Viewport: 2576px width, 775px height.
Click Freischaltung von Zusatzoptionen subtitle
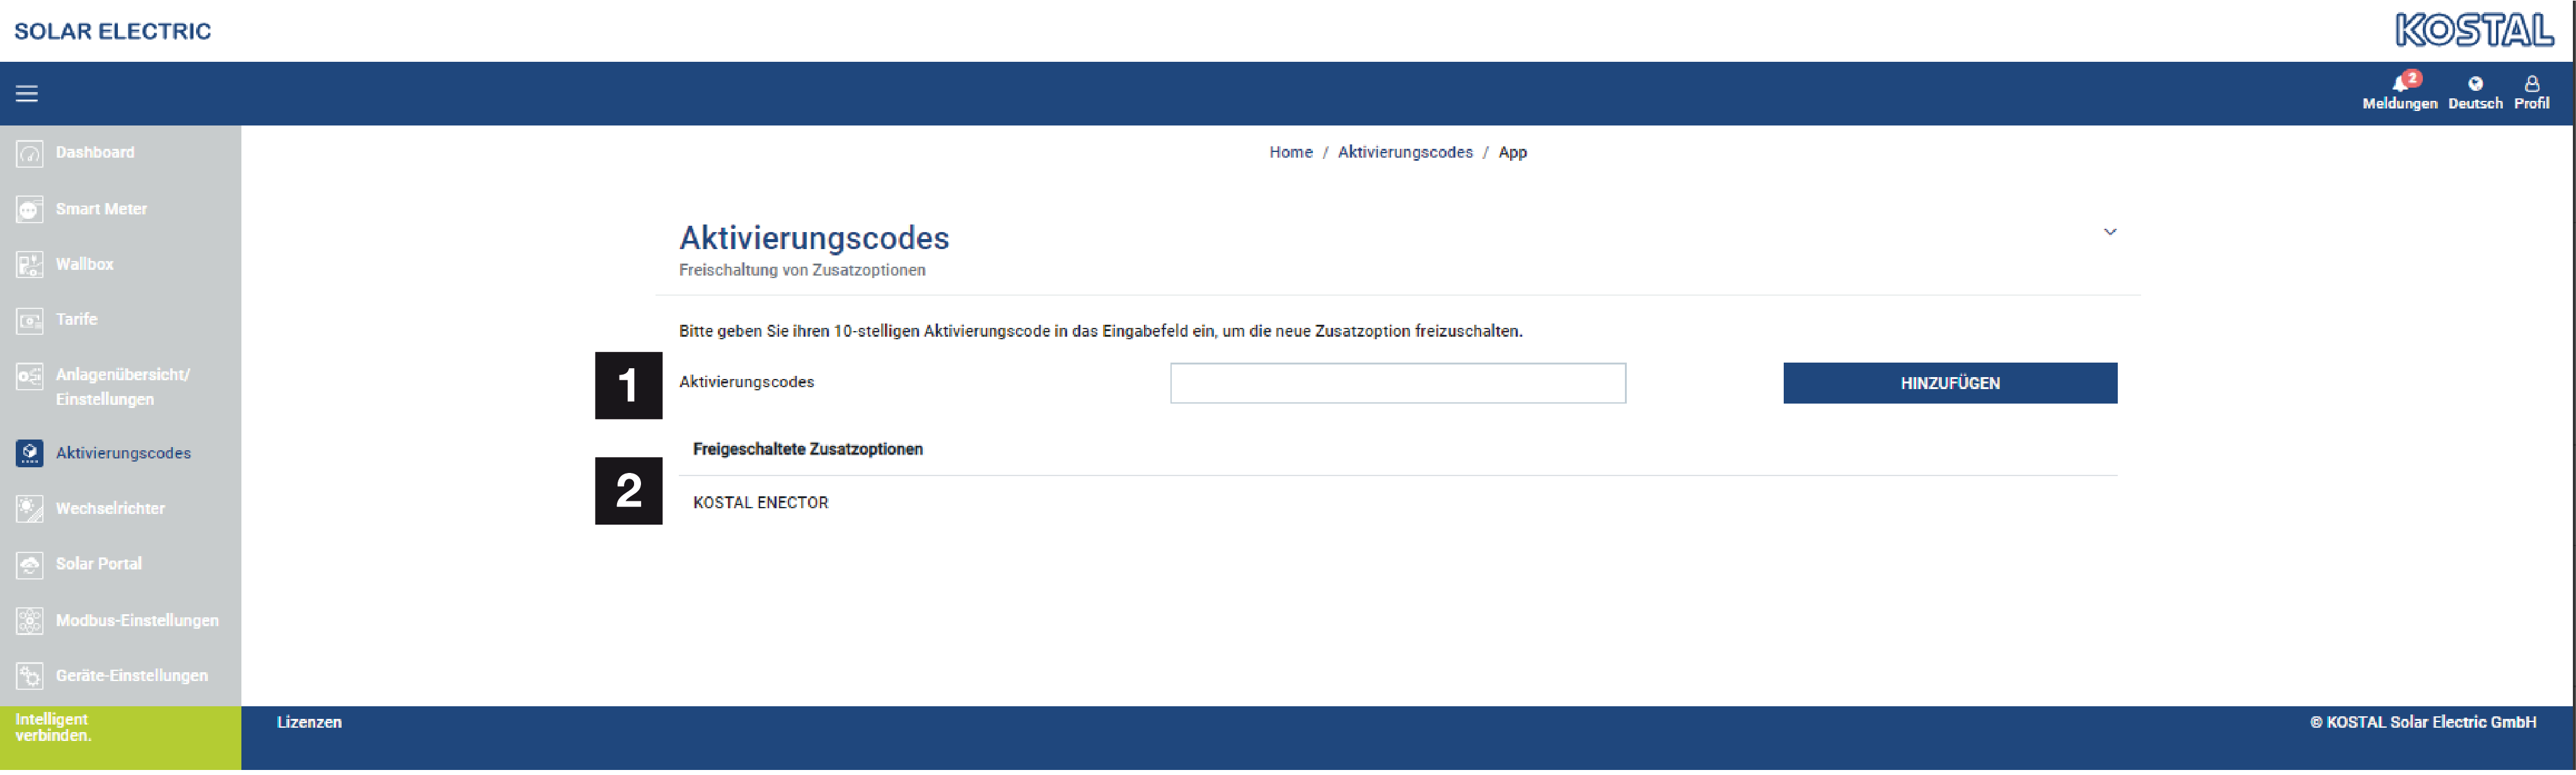coord(802,271)
